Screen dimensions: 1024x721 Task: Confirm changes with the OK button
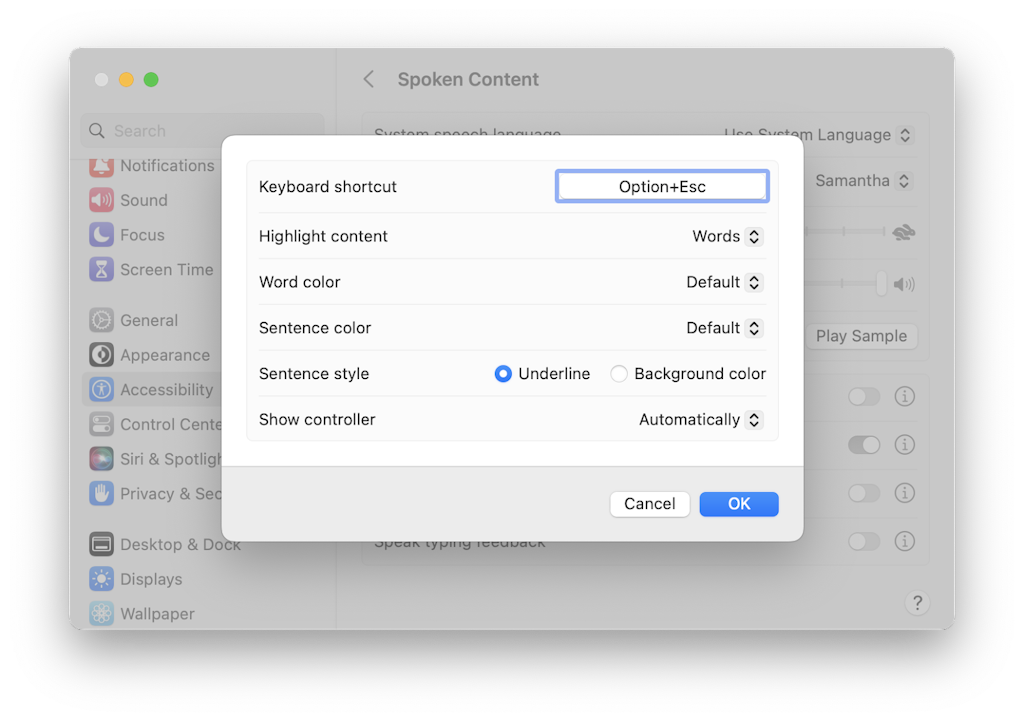click(x=739, y=504)
